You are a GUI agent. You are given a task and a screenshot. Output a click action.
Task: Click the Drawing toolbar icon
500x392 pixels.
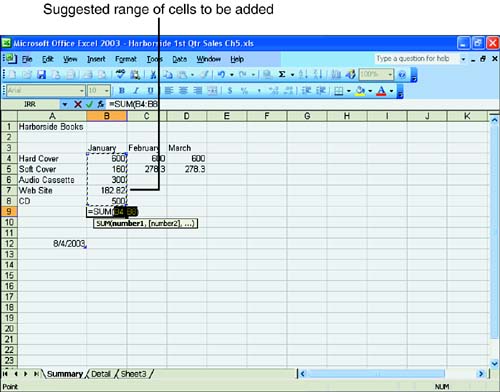point(350,74)
